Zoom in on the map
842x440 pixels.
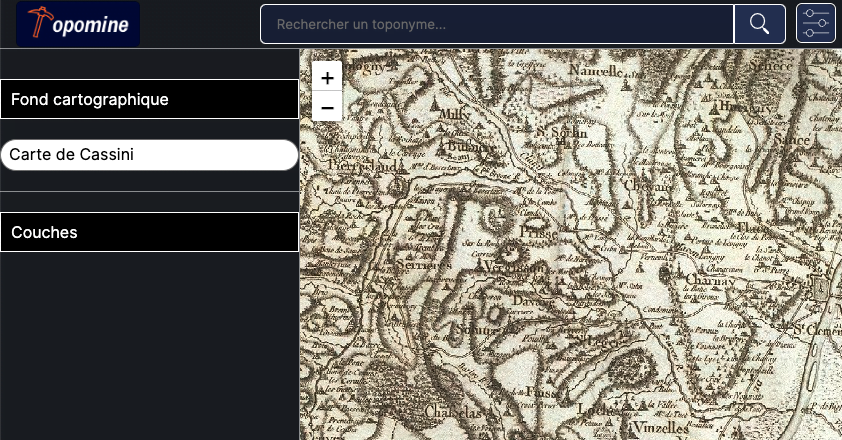point(327,76)
